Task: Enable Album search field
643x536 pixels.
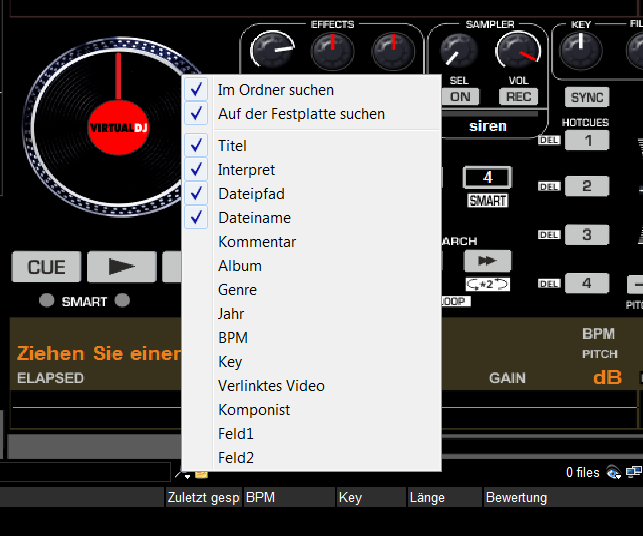Action: click(311, 266)
